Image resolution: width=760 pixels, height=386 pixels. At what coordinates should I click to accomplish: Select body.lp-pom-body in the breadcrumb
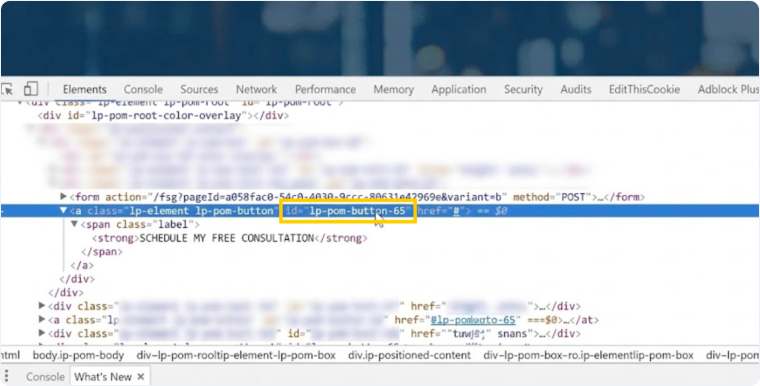[x=79, y=355]
